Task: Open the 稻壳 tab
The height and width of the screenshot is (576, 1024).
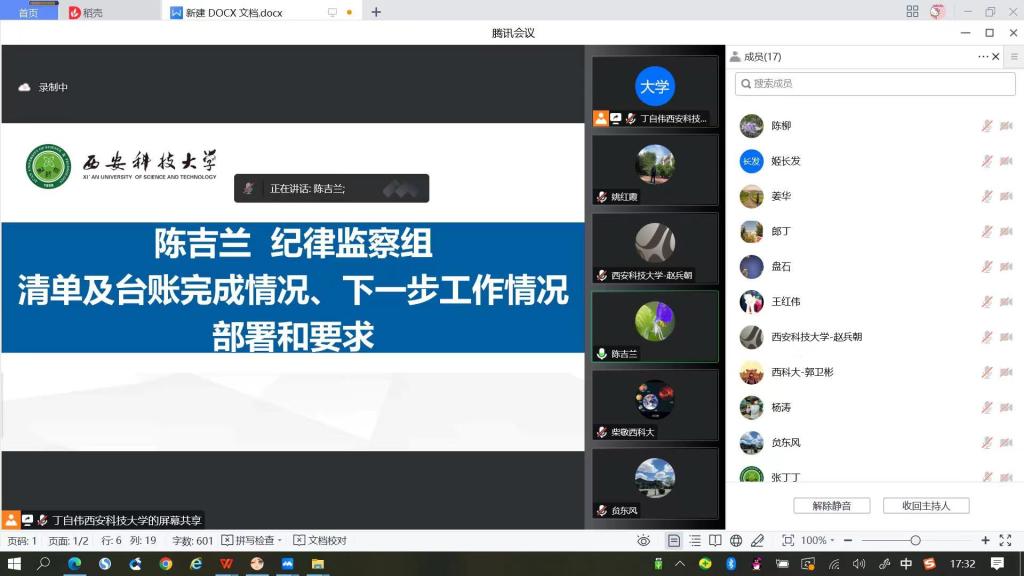Action: pyautogui.click(x=86, y=12)
